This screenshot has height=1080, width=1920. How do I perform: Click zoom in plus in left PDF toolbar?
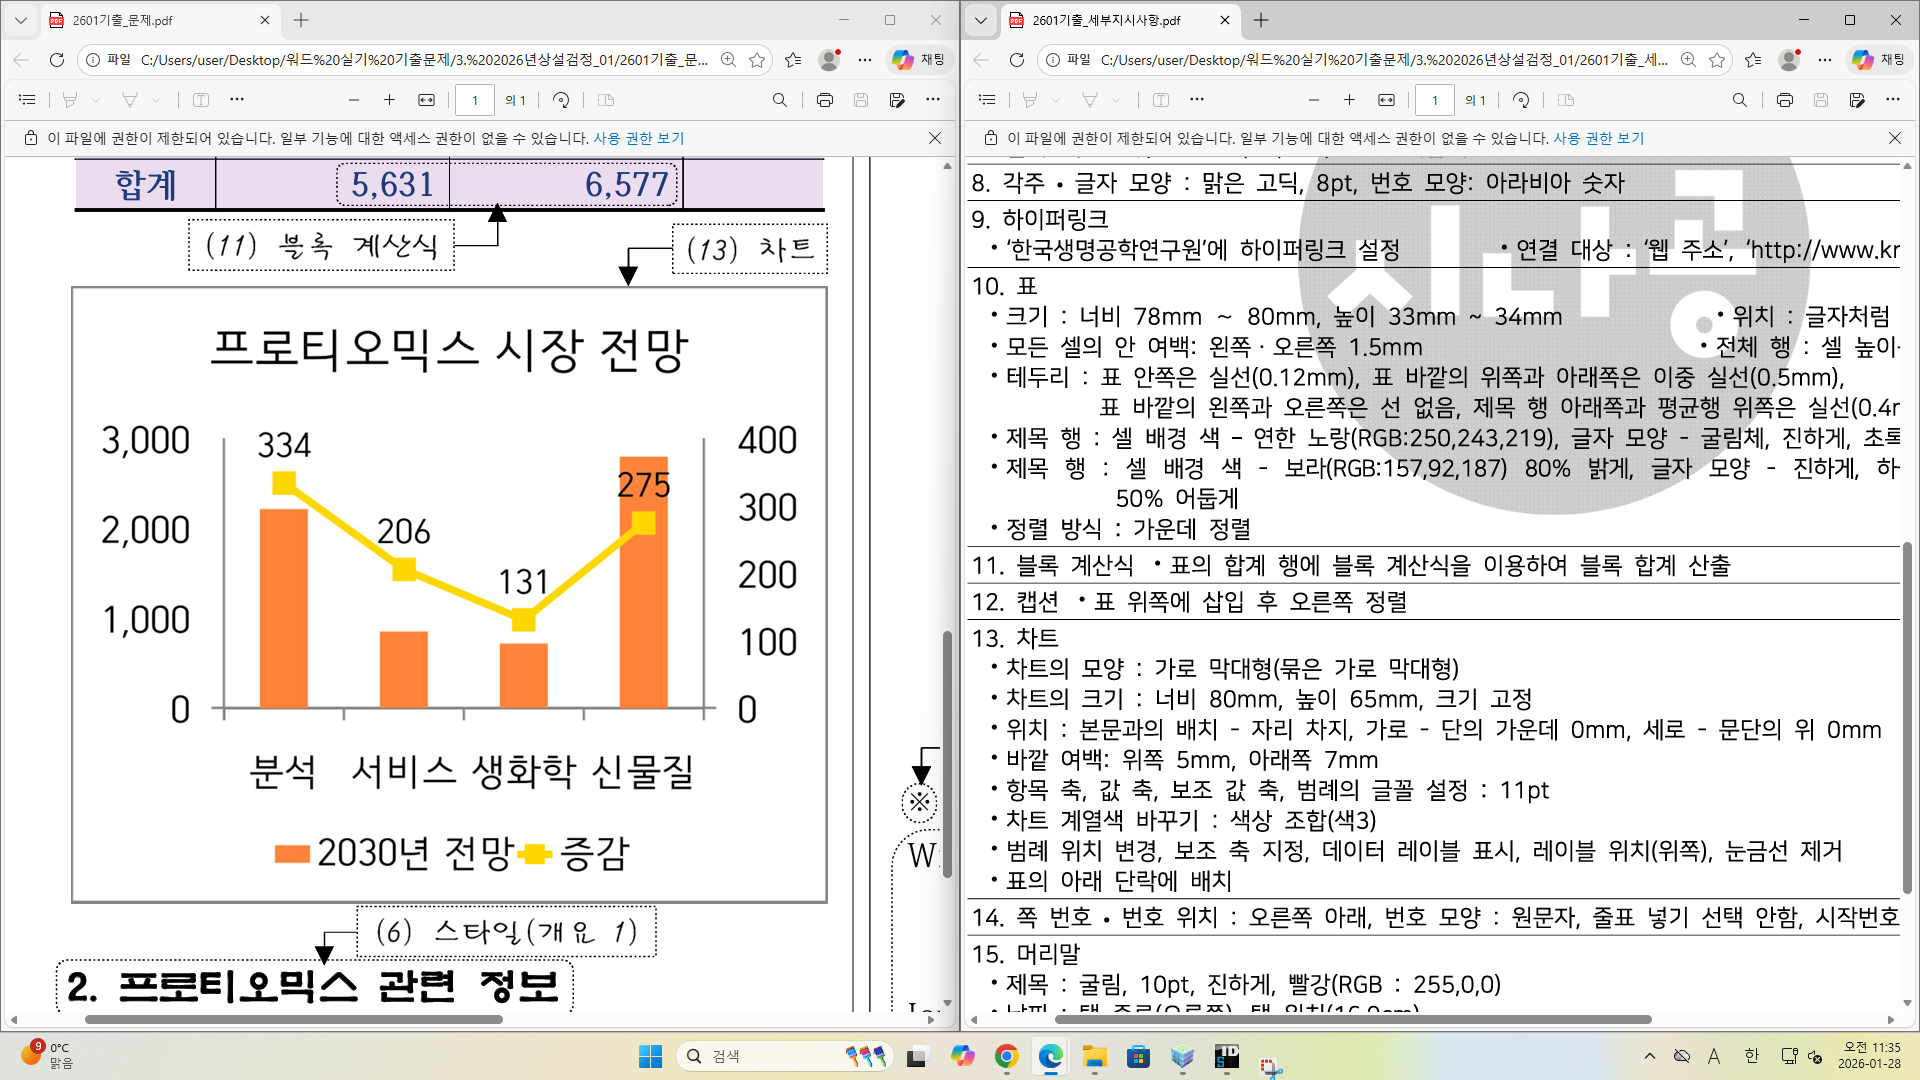tap(390, 100)
